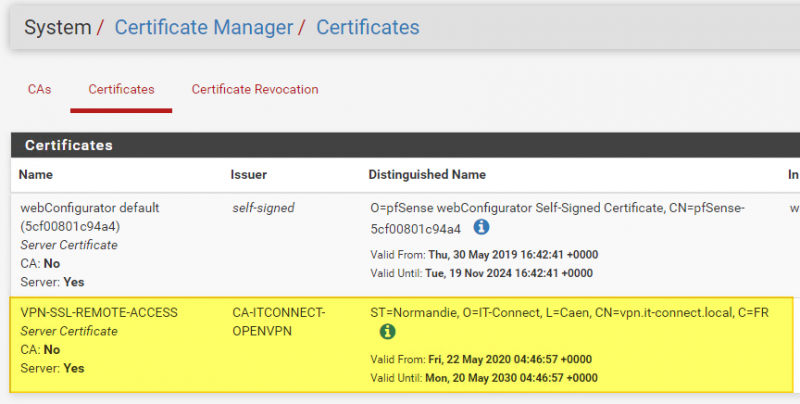
Task: Open the Certificate Revocation tab
Action: point(255,89)
